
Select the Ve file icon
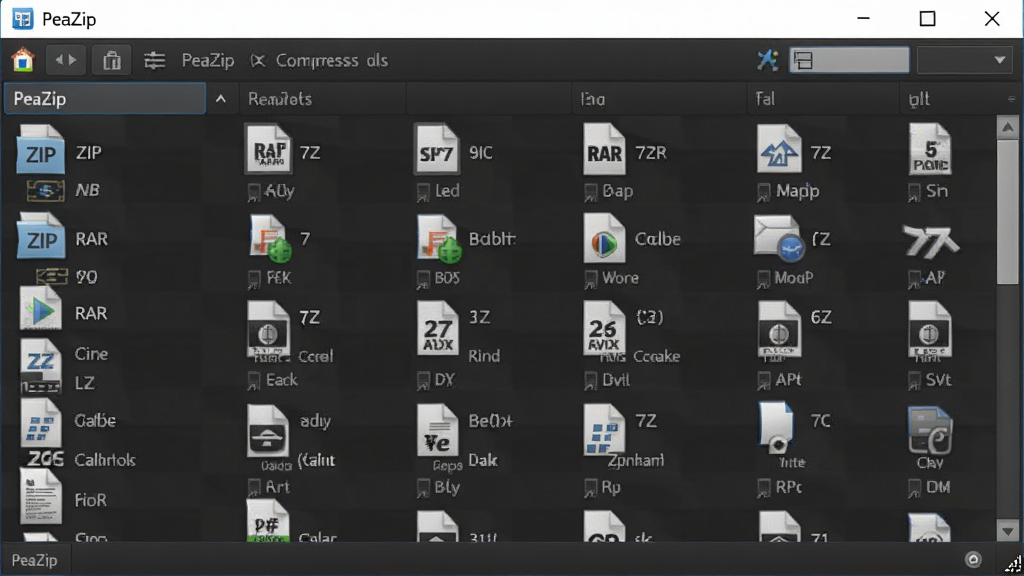pyautogui.click(x=437, y=431)
